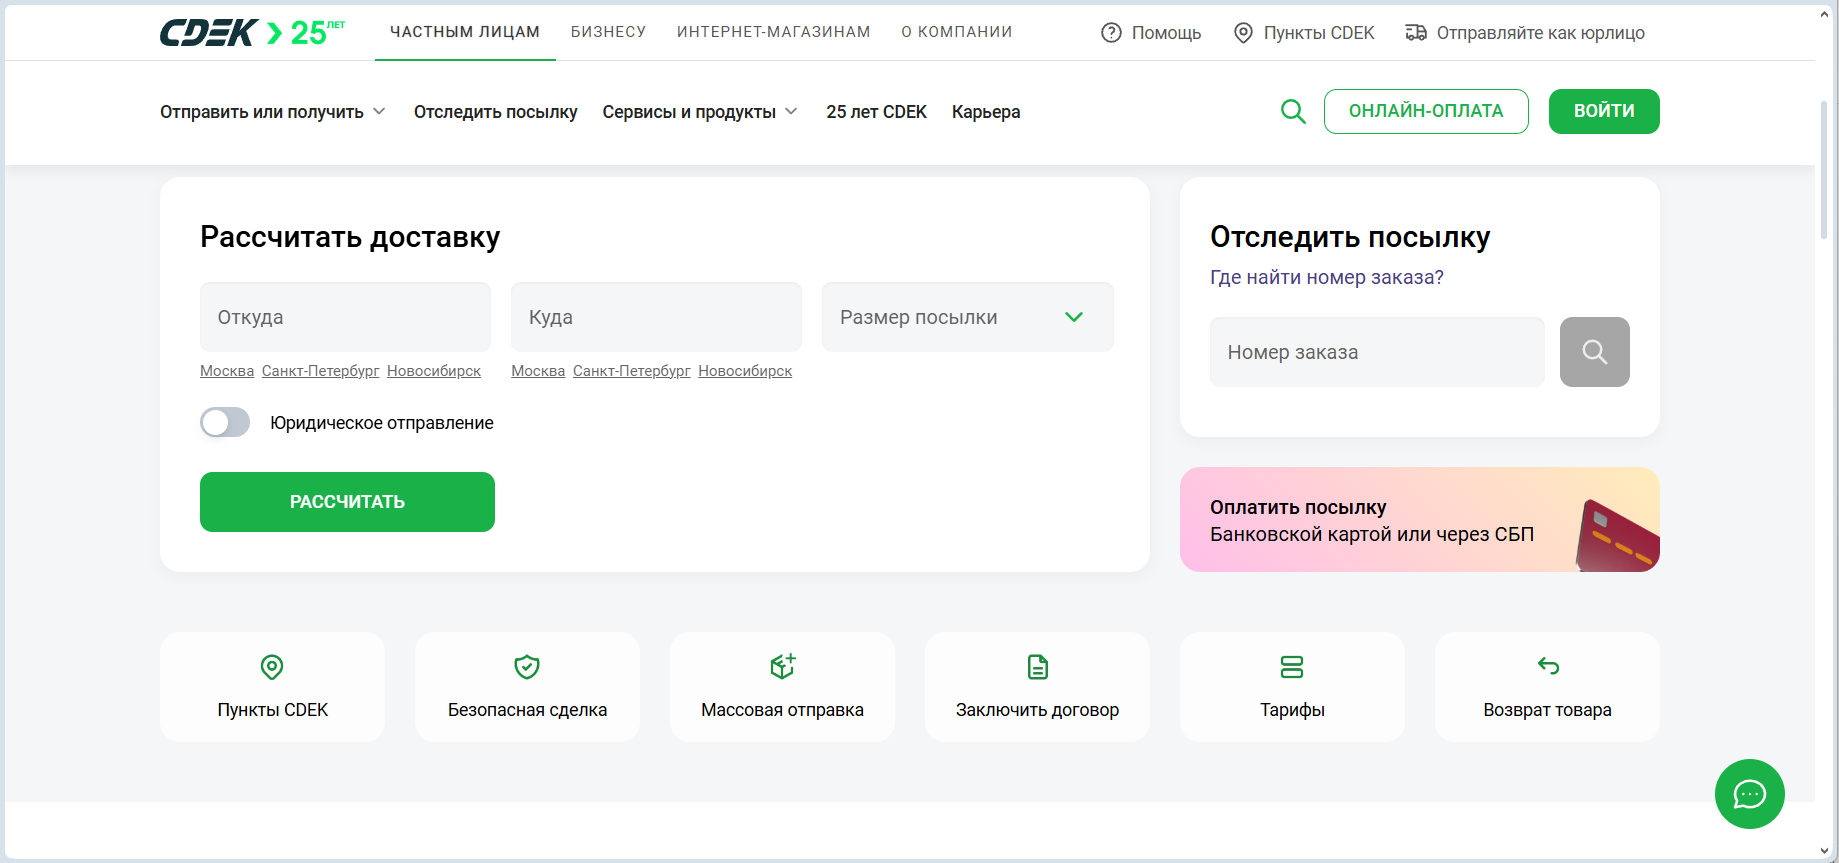Screen dimensions: 1839x863
Task: Click the Войти login button
Action: (x=1604, y=111)
